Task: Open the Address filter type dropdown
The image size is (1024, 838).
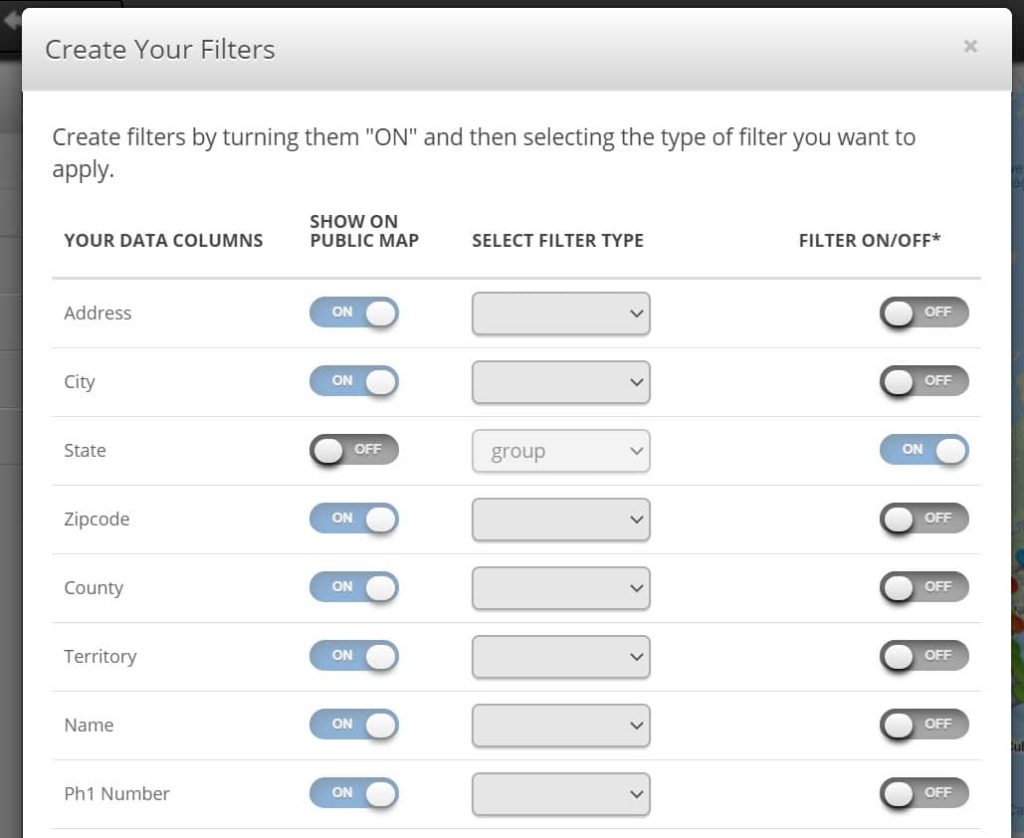Action: [x=560, y=312]
